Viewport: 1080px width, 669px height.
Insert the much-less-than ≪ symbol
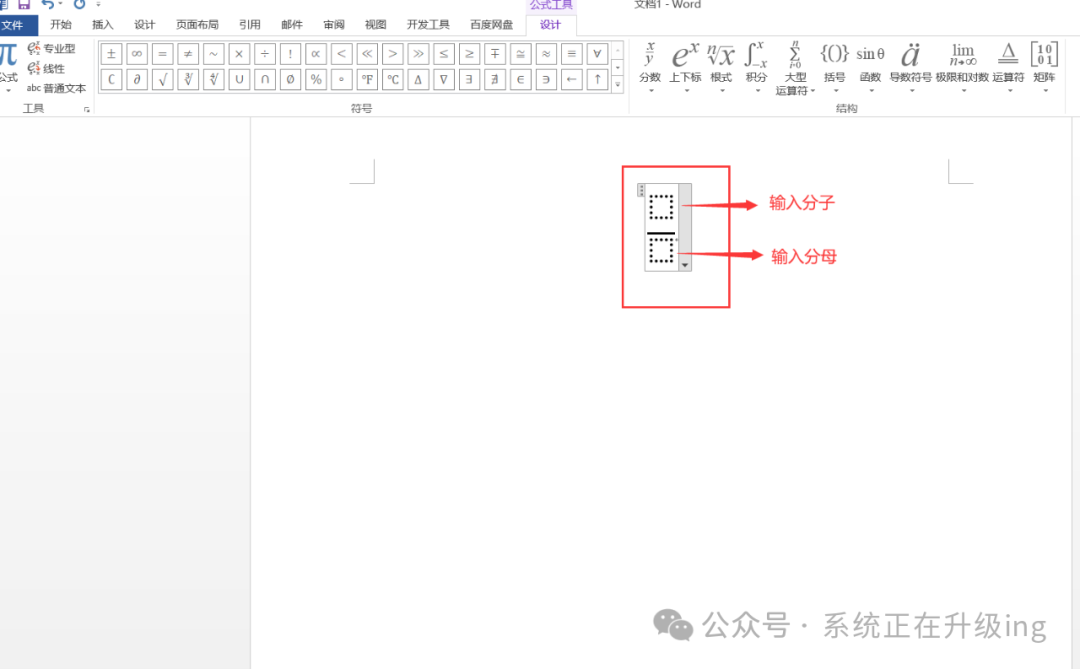pos(367,54)
